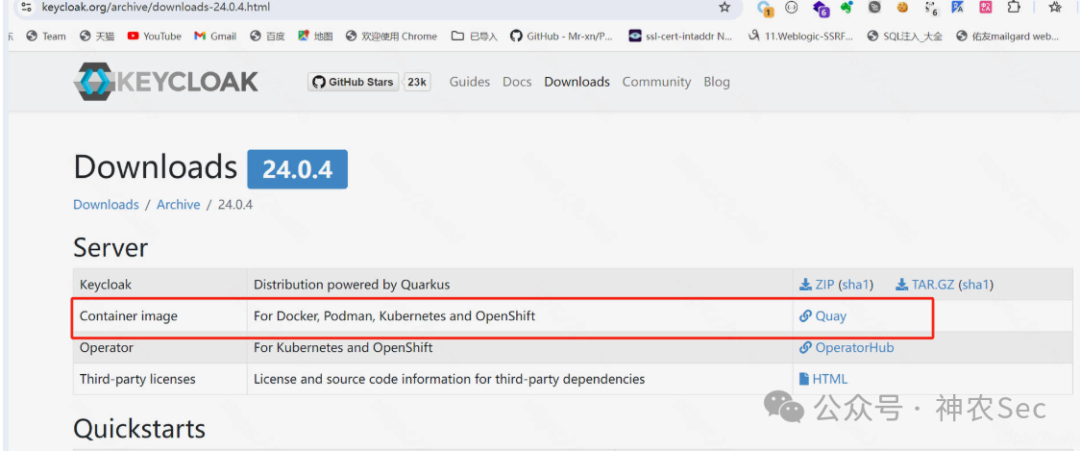Bookmark this page with the star icon
This screenshot has height=451, width=1080.
pyautogui.click(x=725, y=7)
